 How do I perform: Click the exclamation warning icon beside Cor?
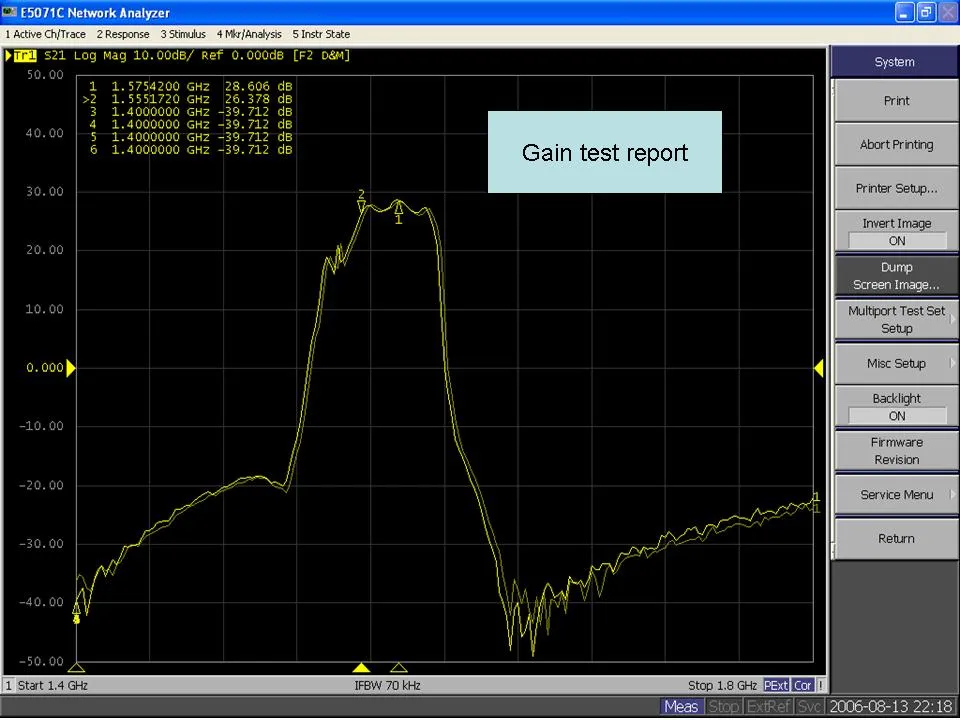coord(819,685)
